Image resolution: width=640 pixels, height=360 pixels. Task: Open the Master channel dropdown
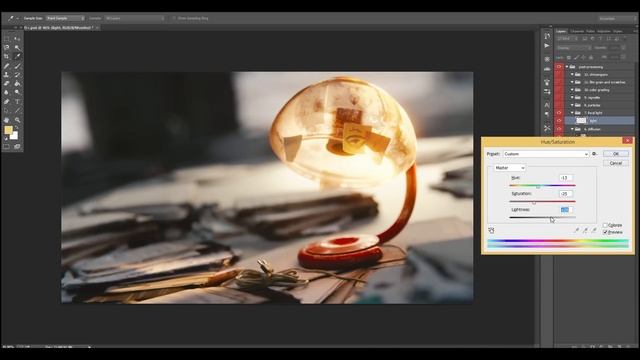coord(509,168)
